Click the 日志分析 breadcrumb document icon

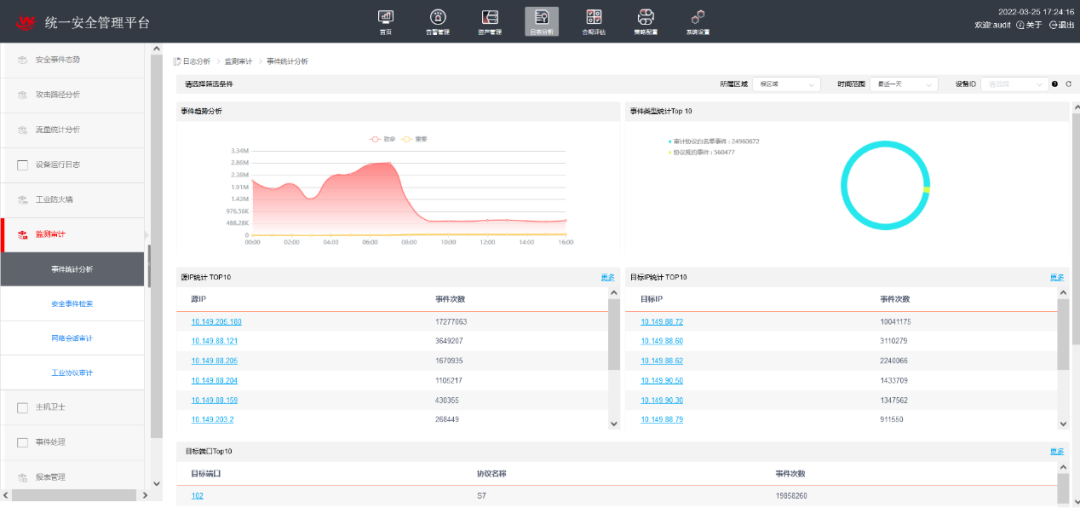[177, 61]
